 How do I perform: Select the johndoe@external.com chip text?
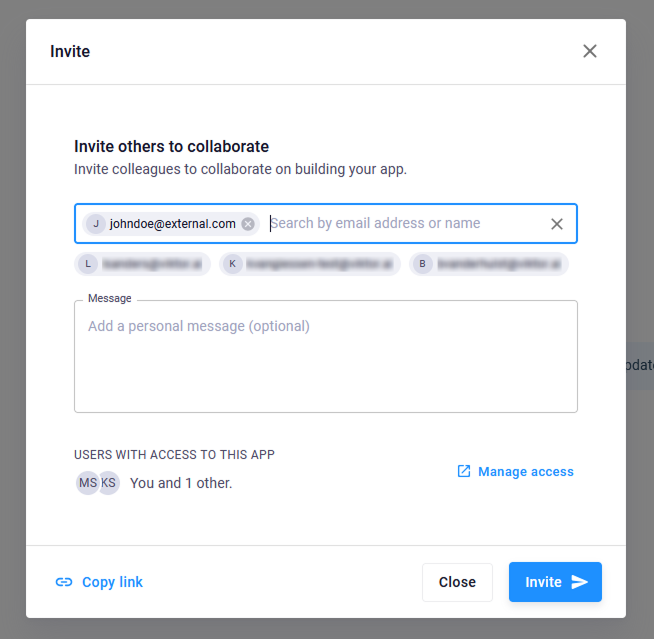tap(173, 224)
